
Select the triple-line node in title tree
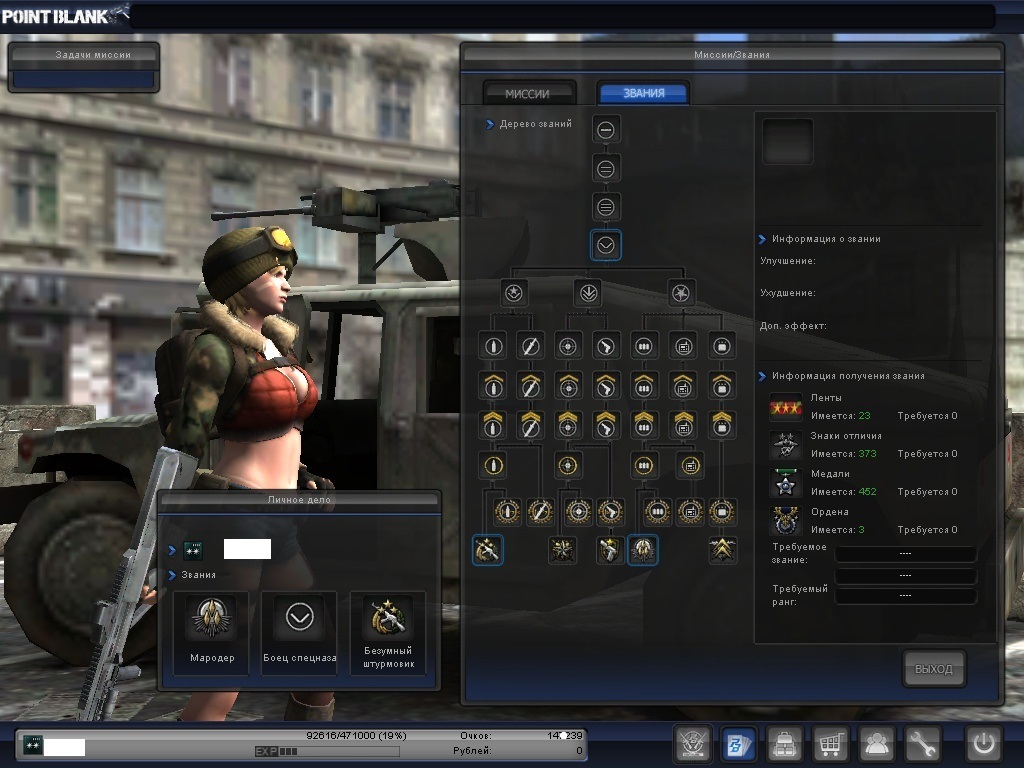point(606,207)
